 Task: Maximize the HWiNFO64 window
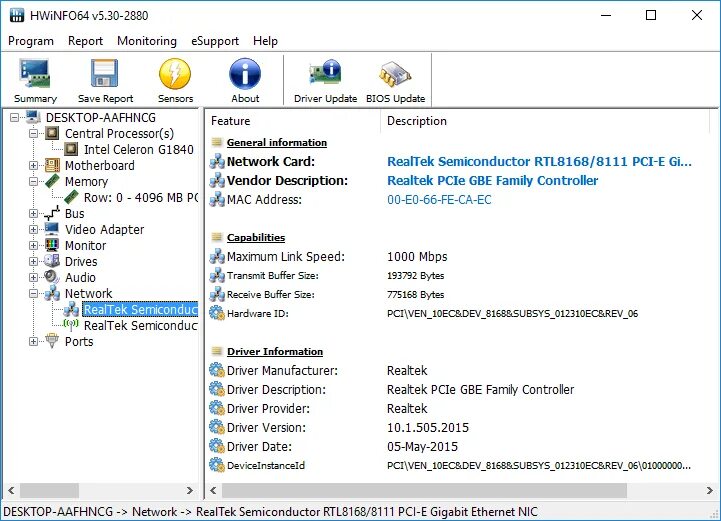651,15
